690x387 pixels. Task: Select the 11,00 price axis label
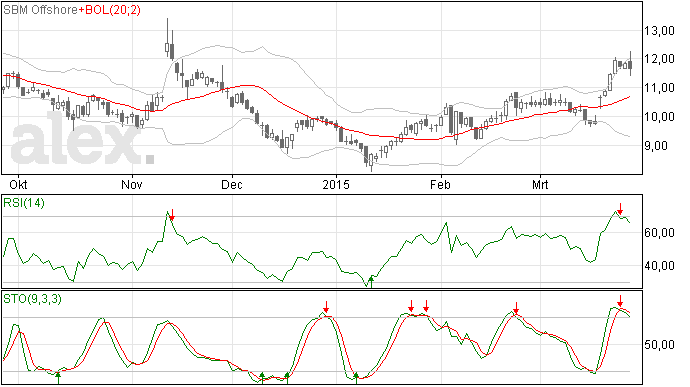[x=659, y=88]
